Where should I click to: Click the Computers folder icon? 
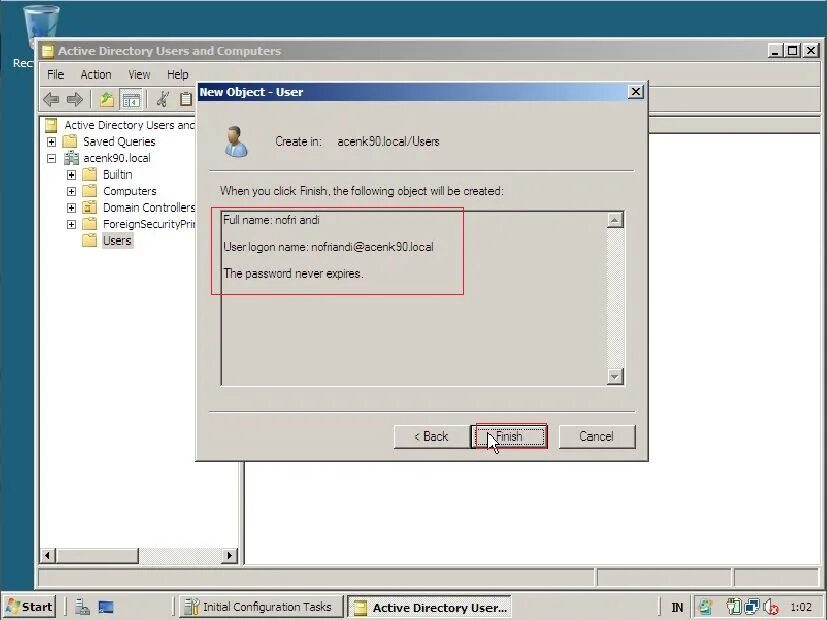tap(90, 190)
